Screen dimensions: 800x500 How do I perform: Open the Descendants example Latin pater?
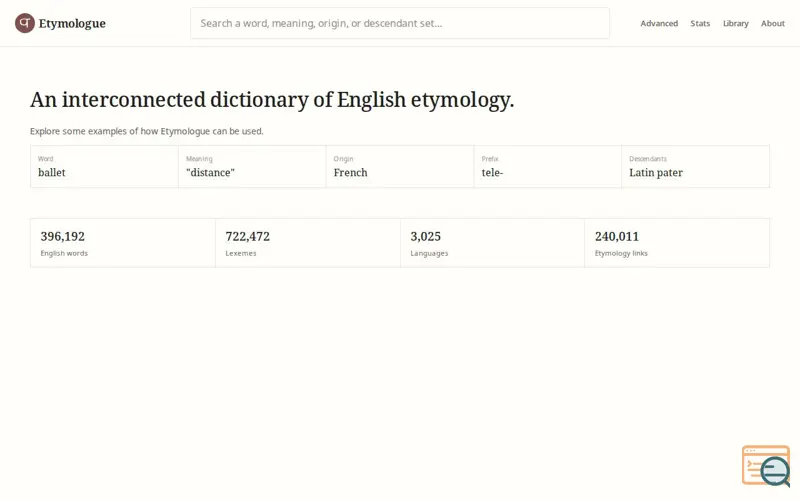click(695, 166)
